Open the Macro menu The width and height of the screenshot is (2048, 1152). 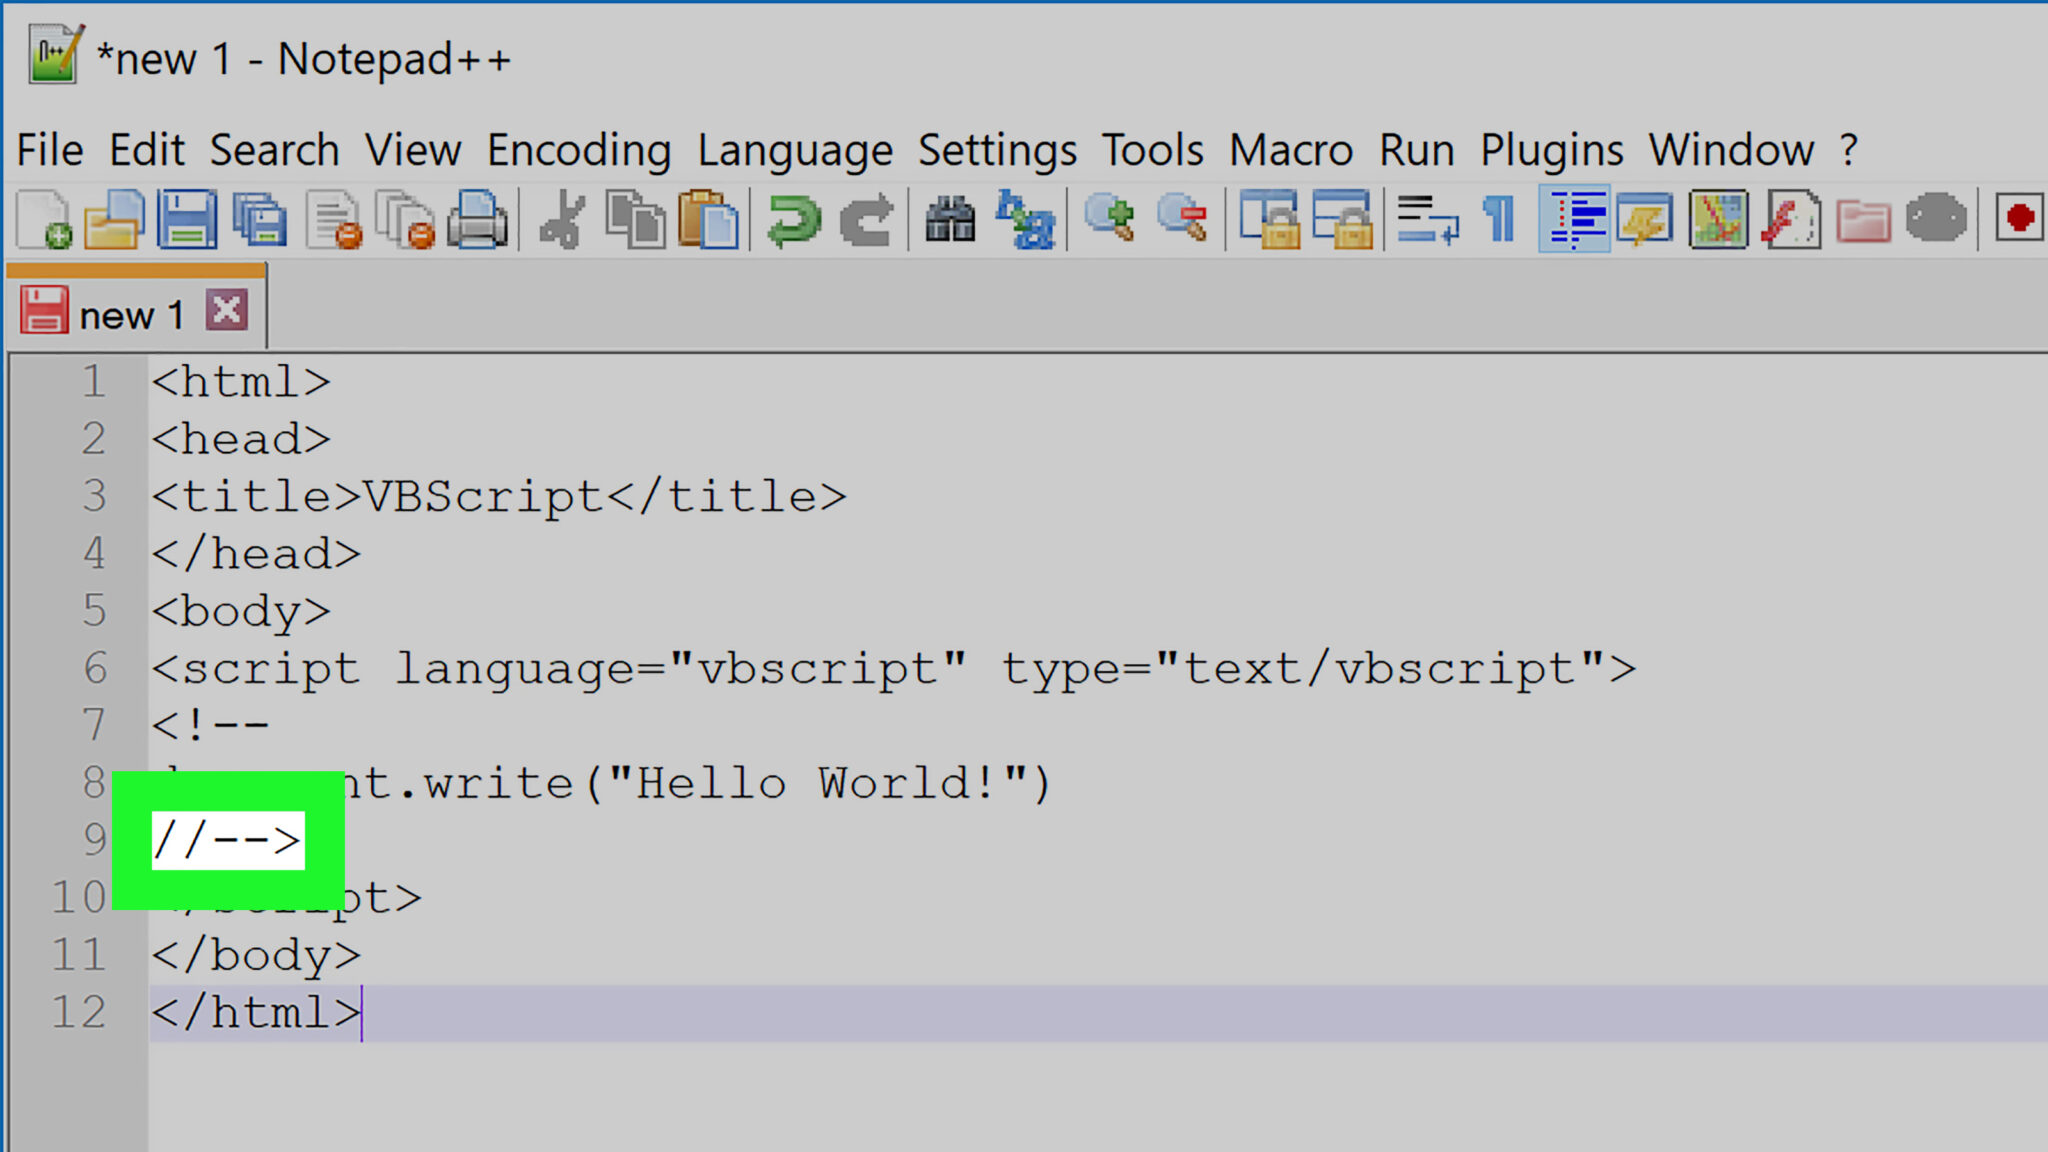tap(1292, 149)
